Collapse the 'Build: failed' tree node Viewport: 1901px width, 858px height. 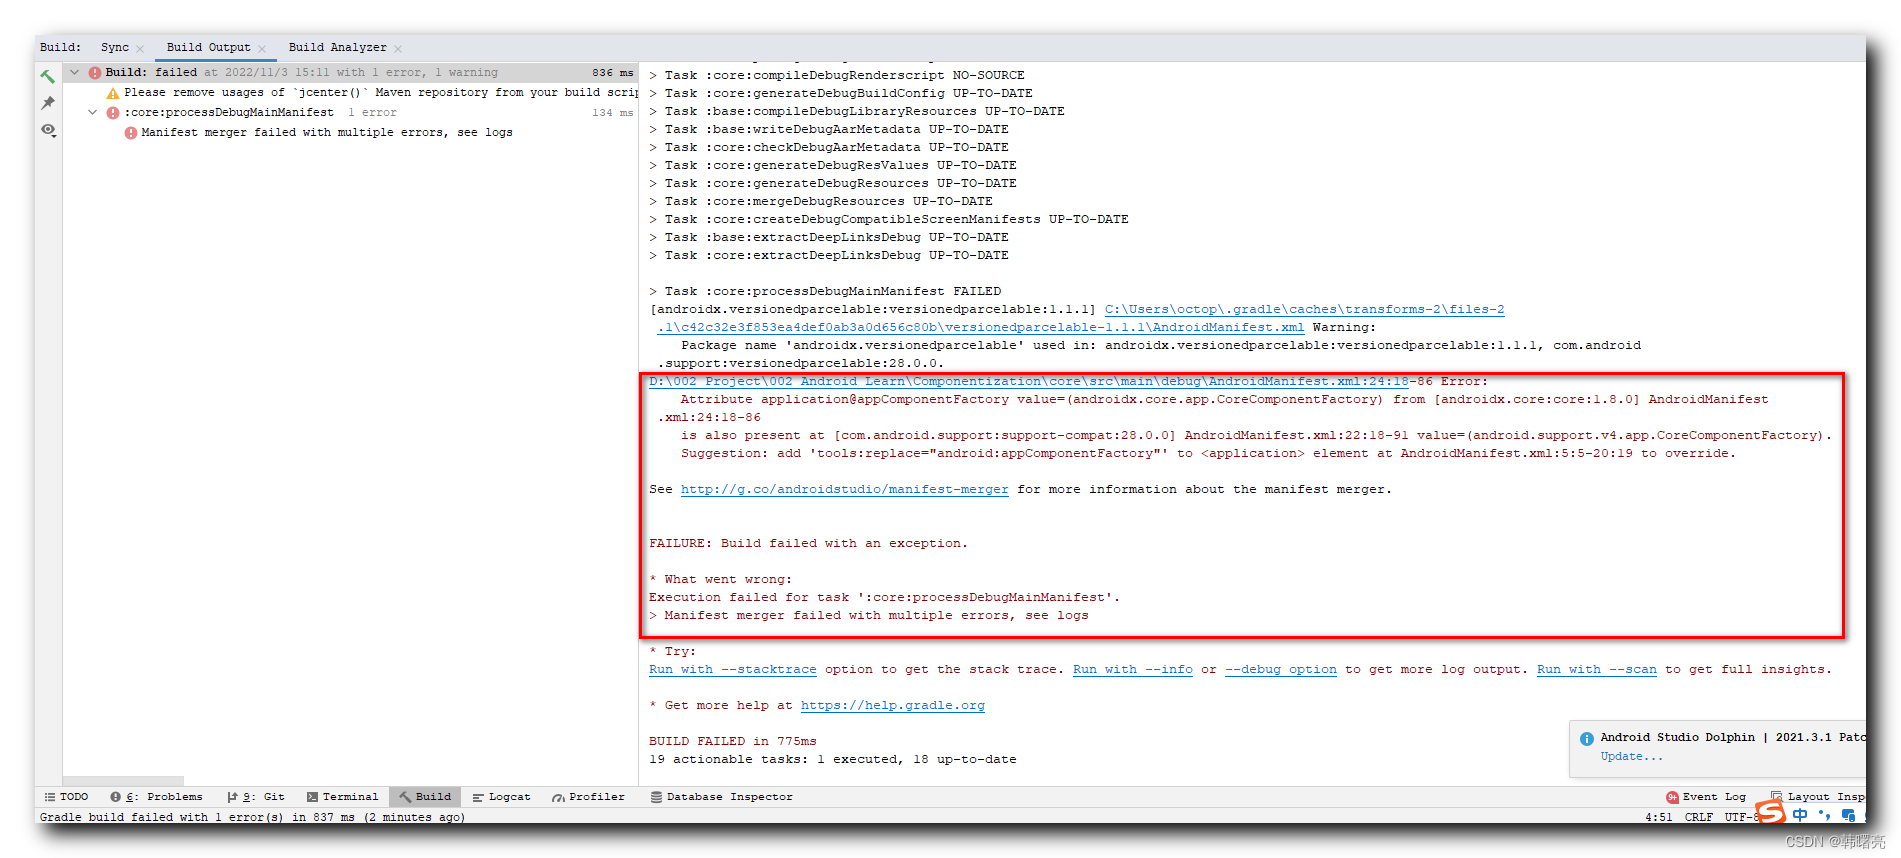click(74, 72)
